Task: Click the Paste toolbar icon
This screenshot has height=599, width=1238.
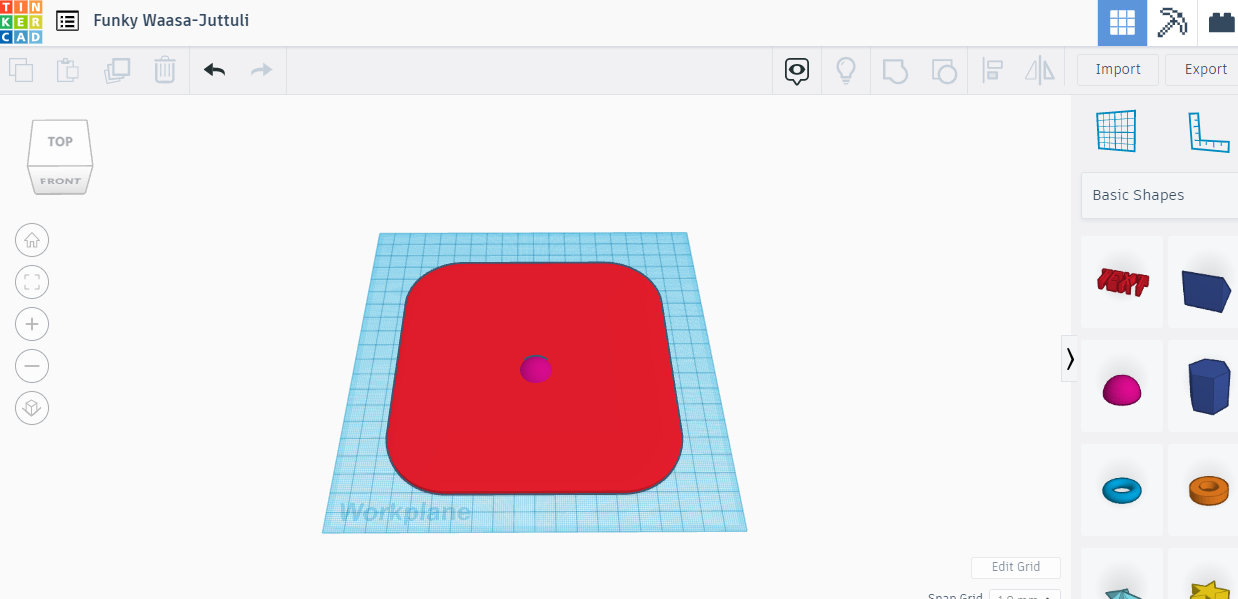Action: [68, 70]
